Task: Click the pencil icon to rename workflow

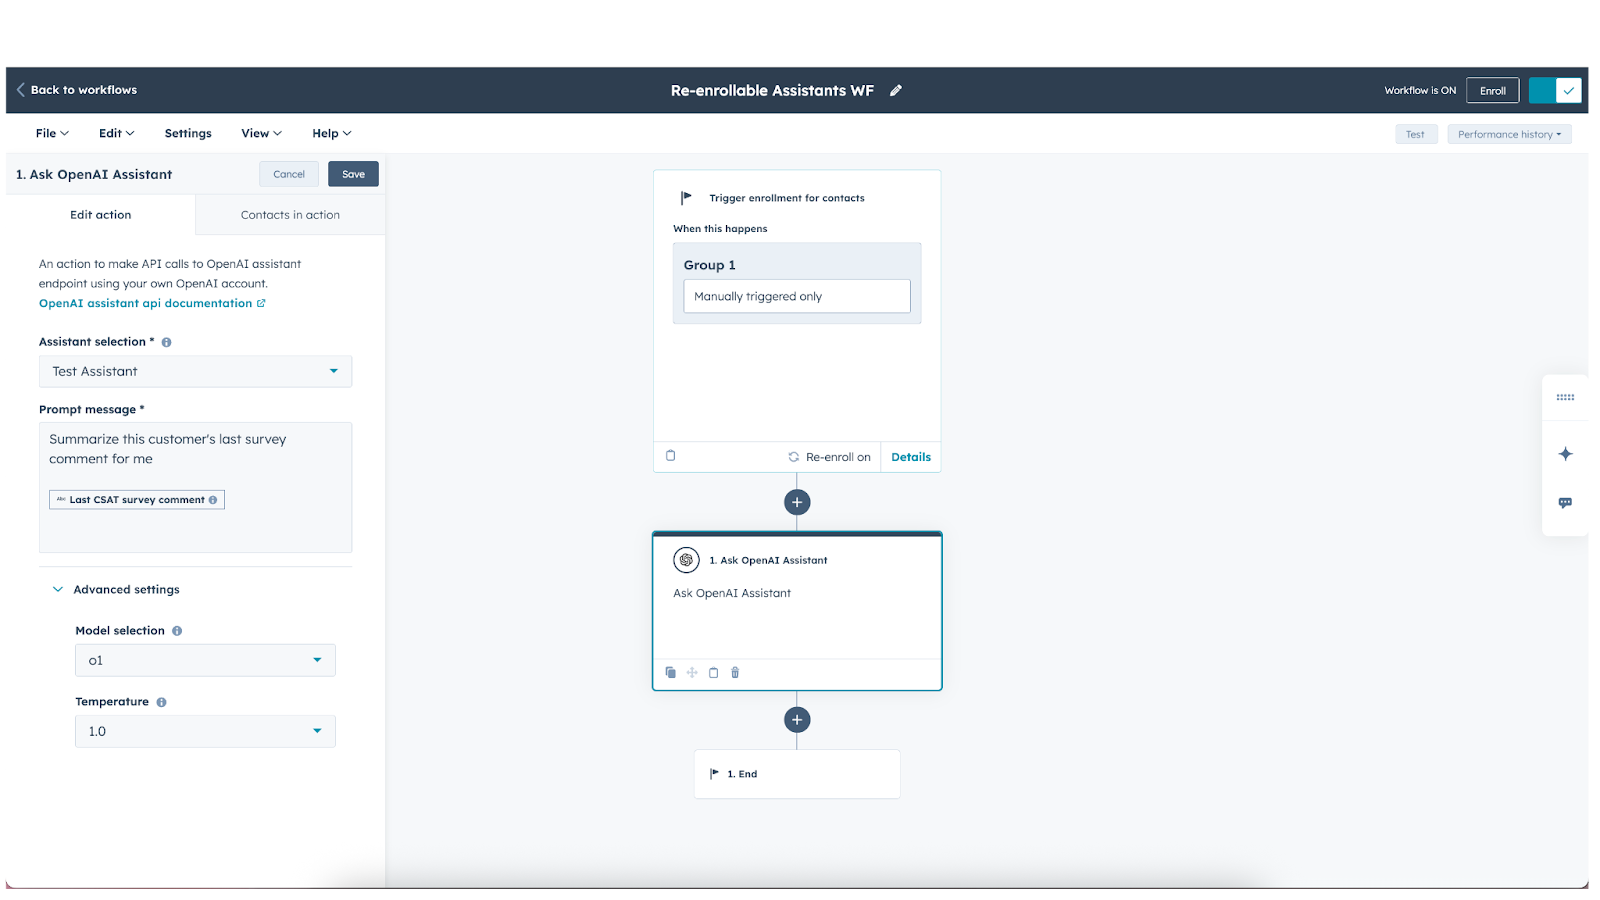Action: pos(896,90)
